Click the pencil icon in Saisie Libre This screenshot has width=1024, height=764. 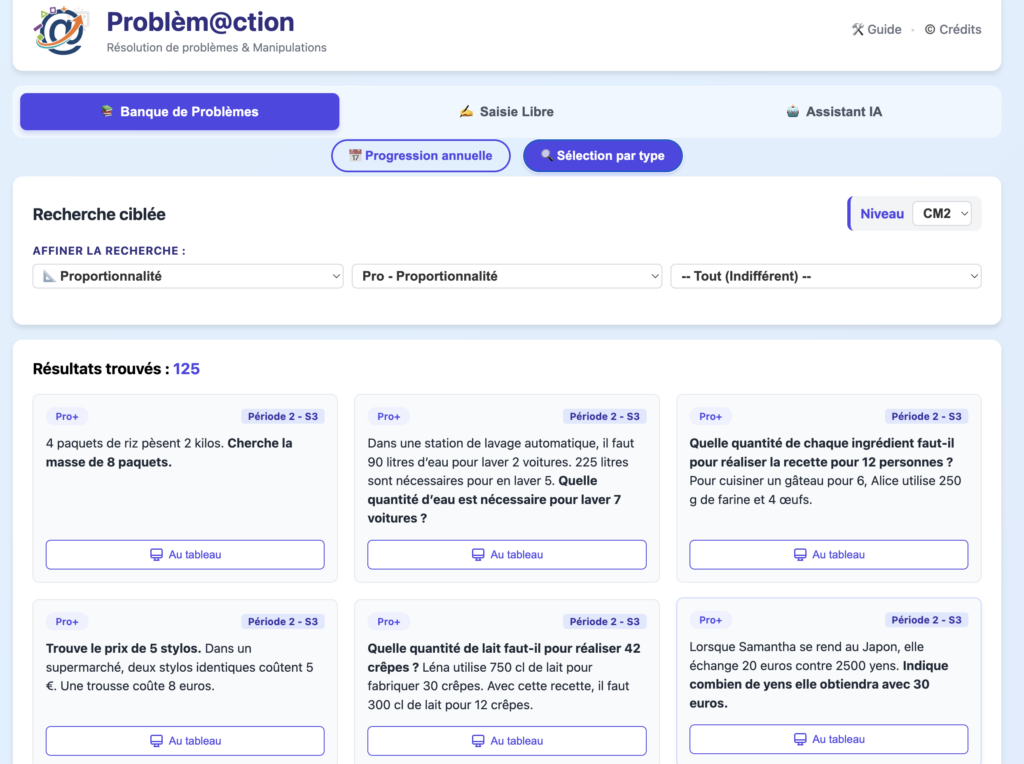466,112
